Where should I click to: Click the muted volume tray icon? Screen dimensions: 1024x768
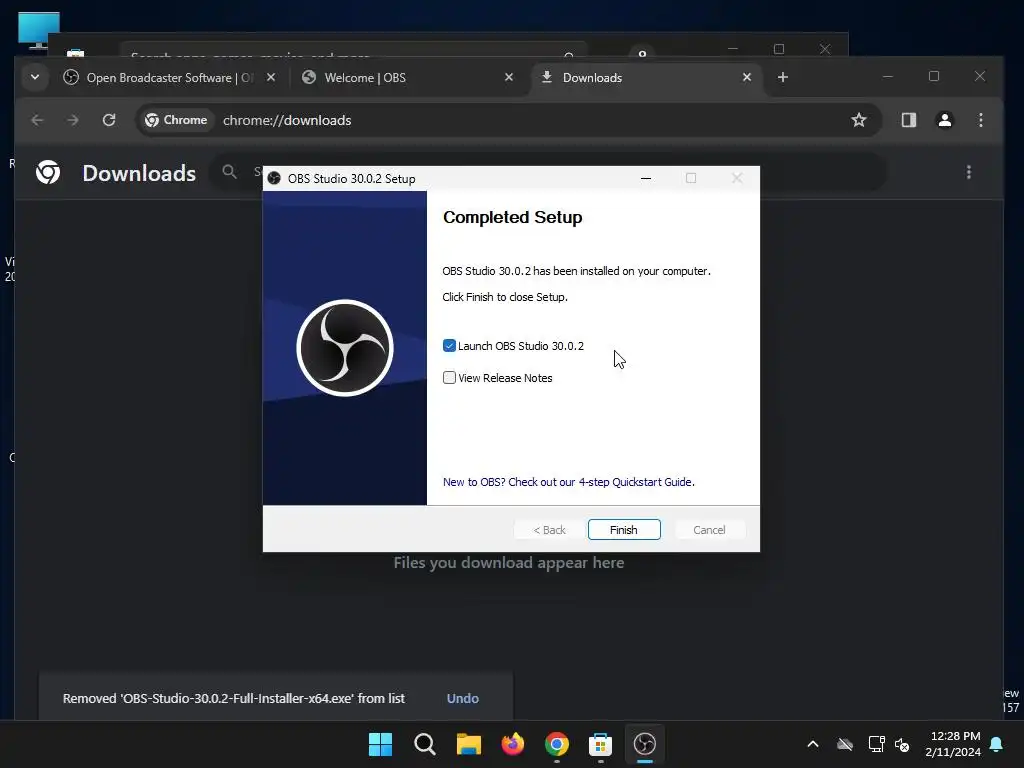(903, 744)
